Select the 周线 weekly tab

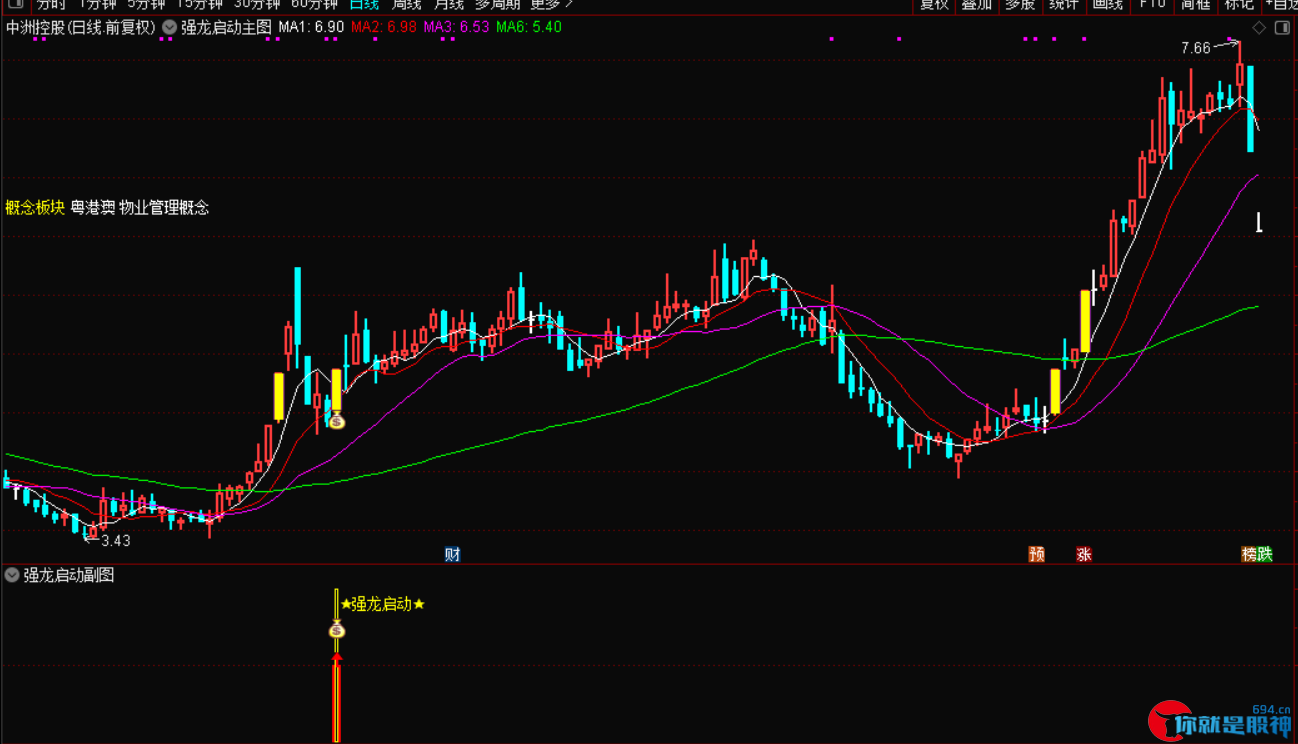coord(407,4)
